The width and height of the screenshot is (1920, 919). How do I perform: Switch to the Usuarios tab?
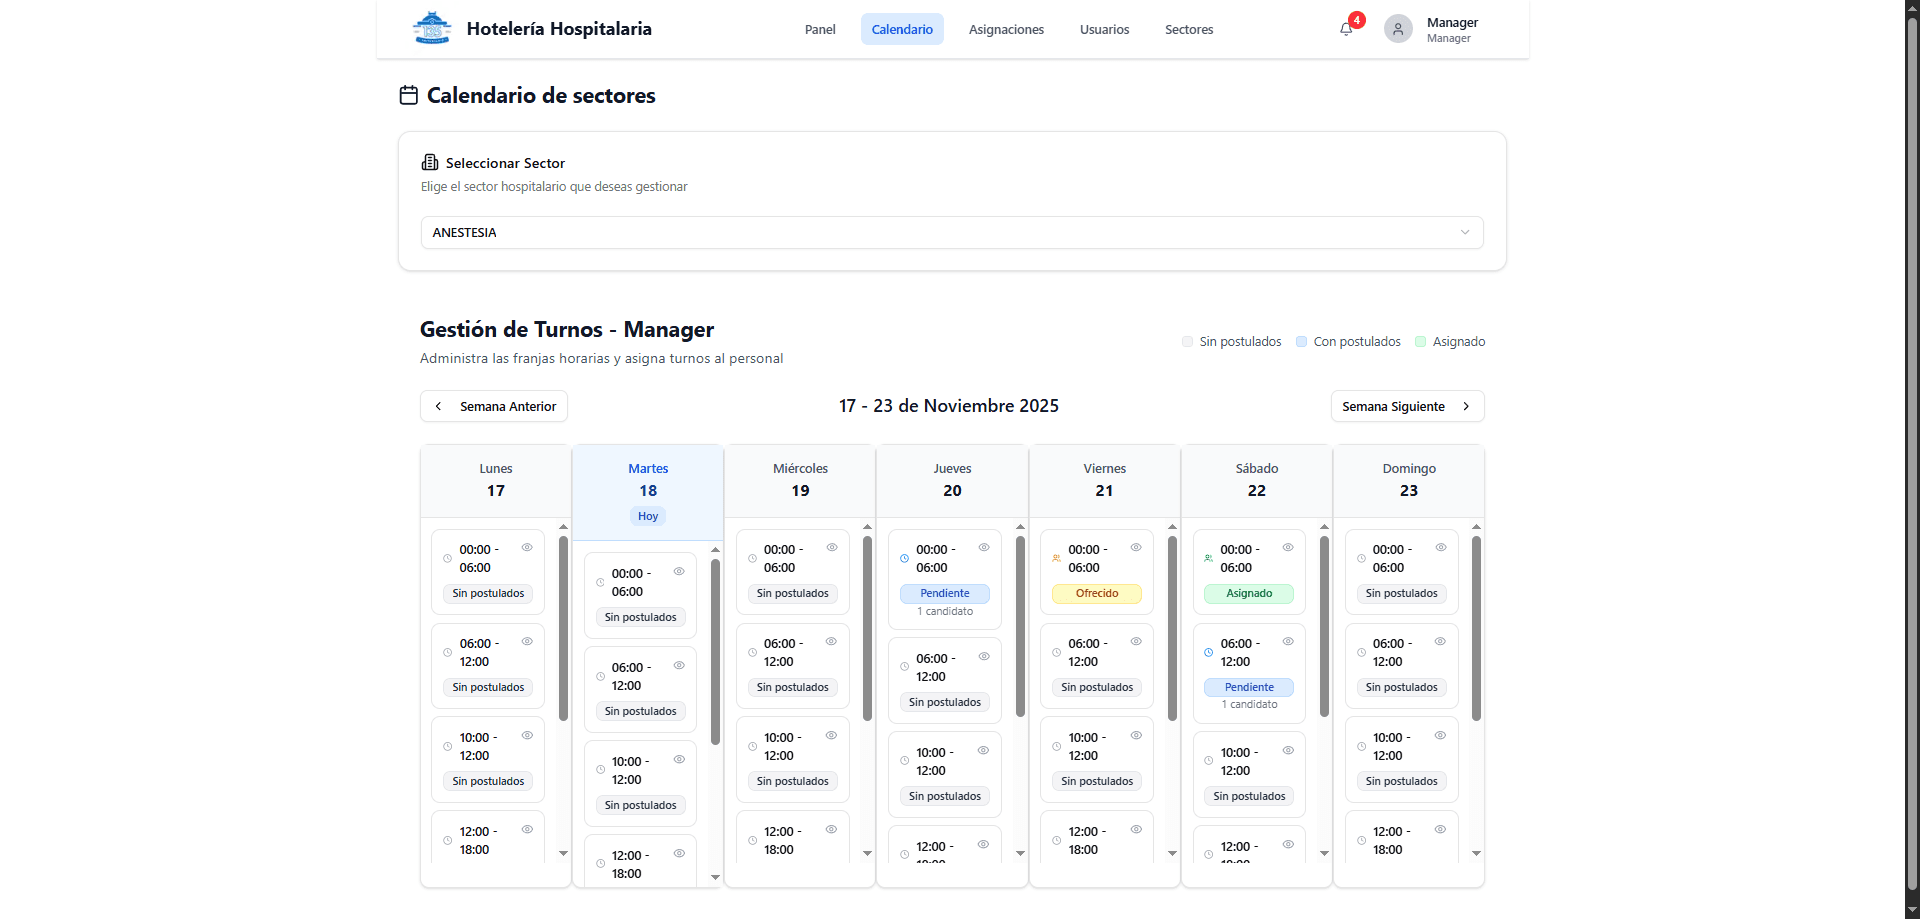[x=1104, y=29]
